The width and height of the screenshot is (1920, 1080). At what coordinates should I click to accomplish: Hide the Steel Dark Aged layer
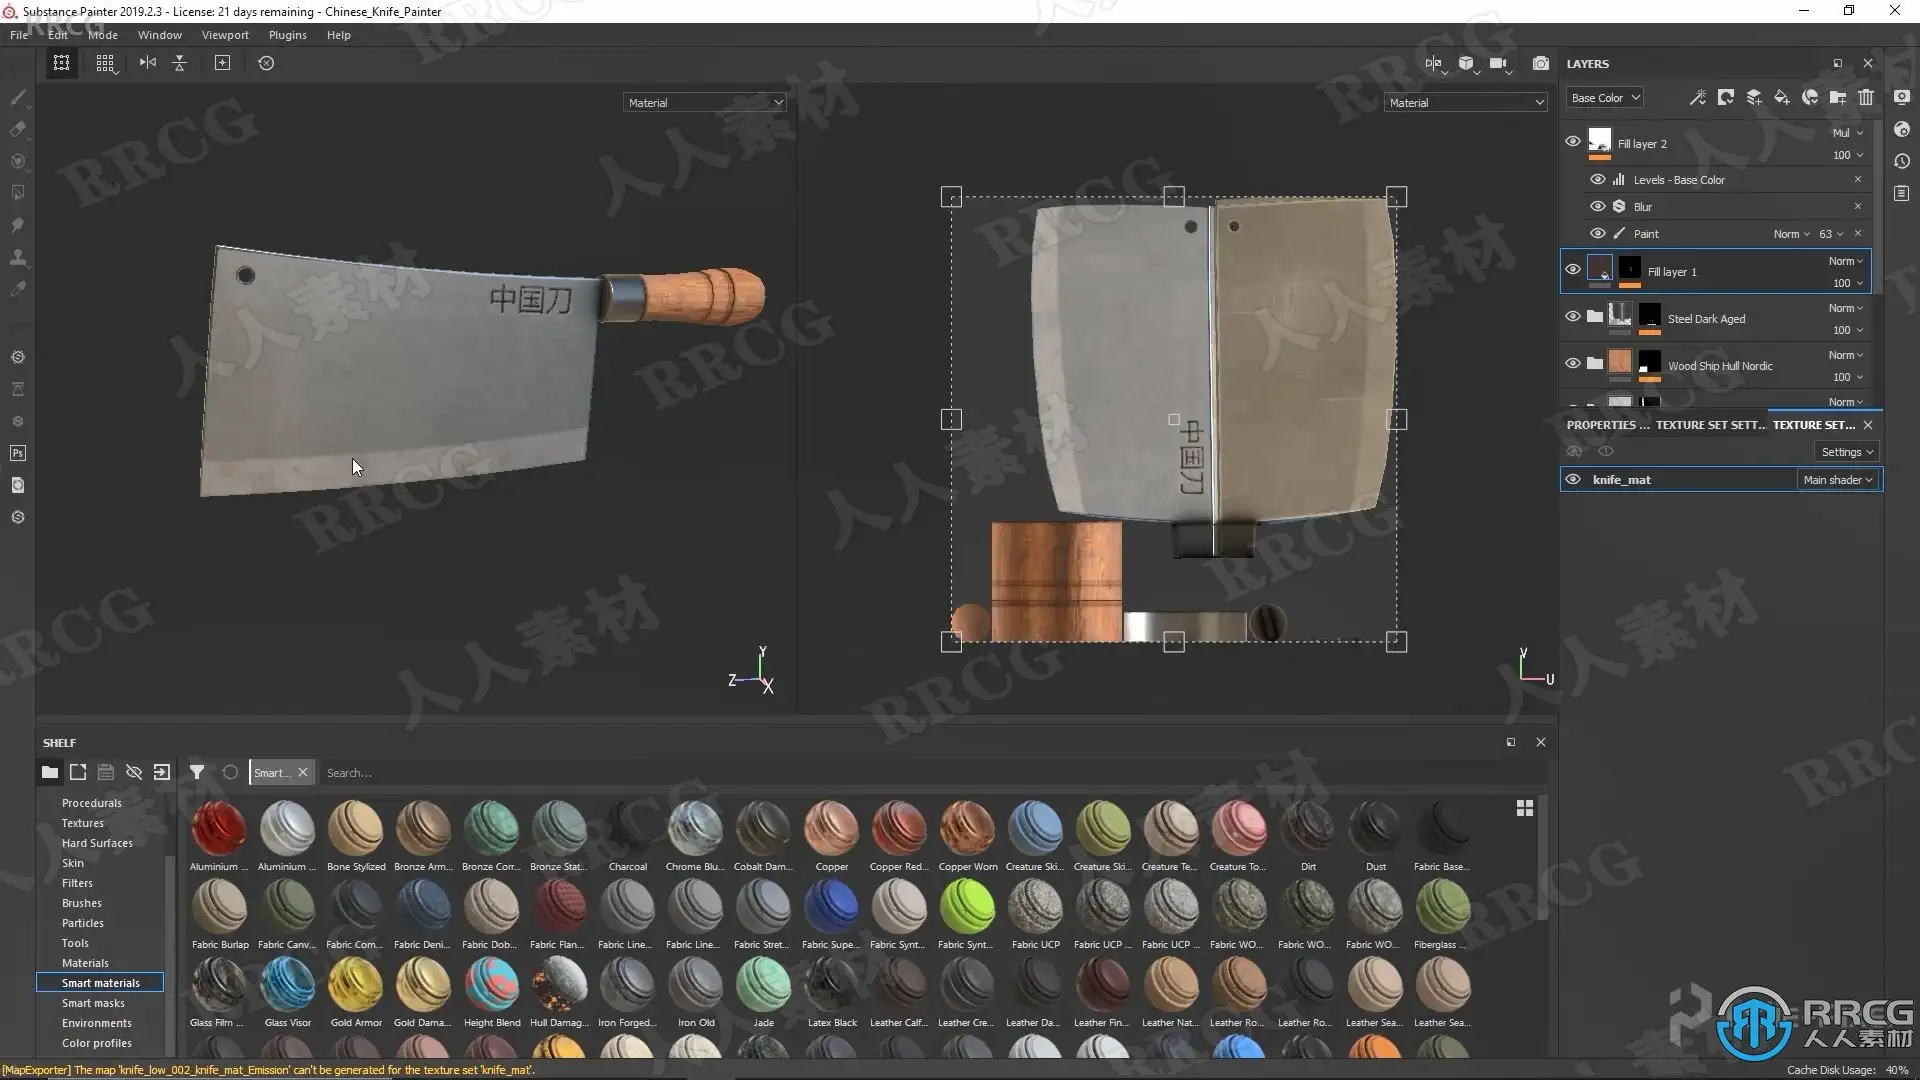click(x=1573, y=317)
